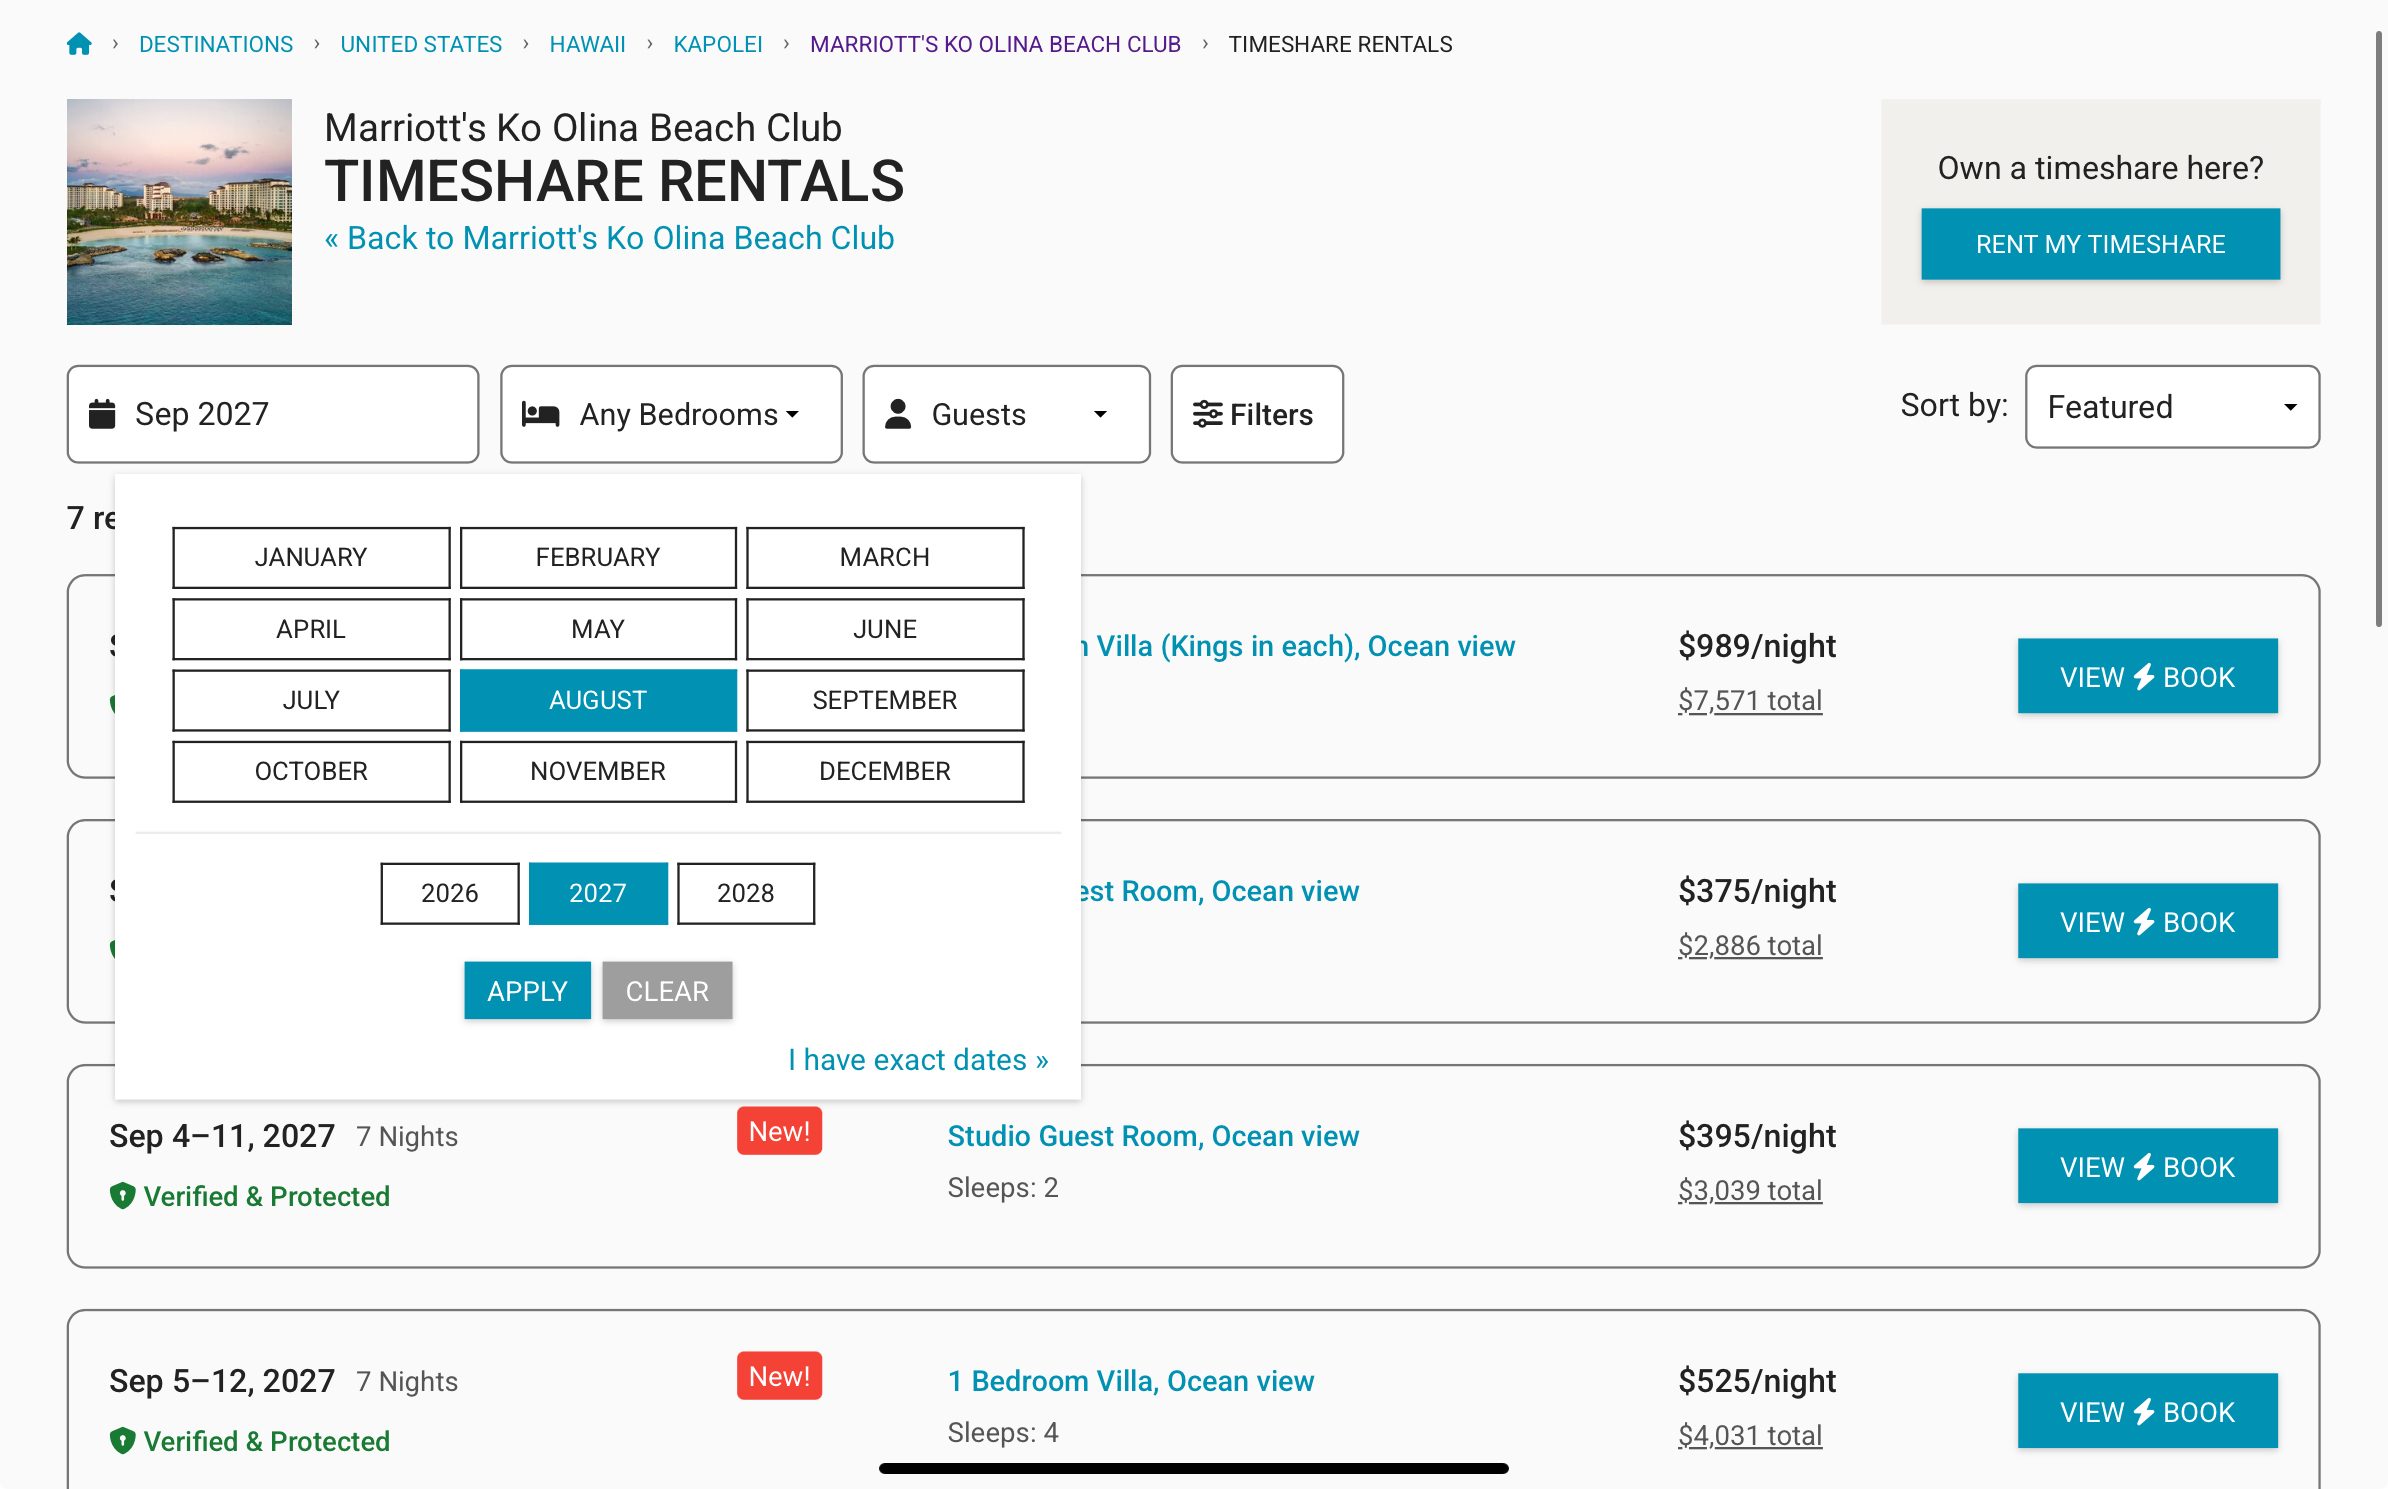Open the Sep 2027 date picker field

tap(273, 414)
